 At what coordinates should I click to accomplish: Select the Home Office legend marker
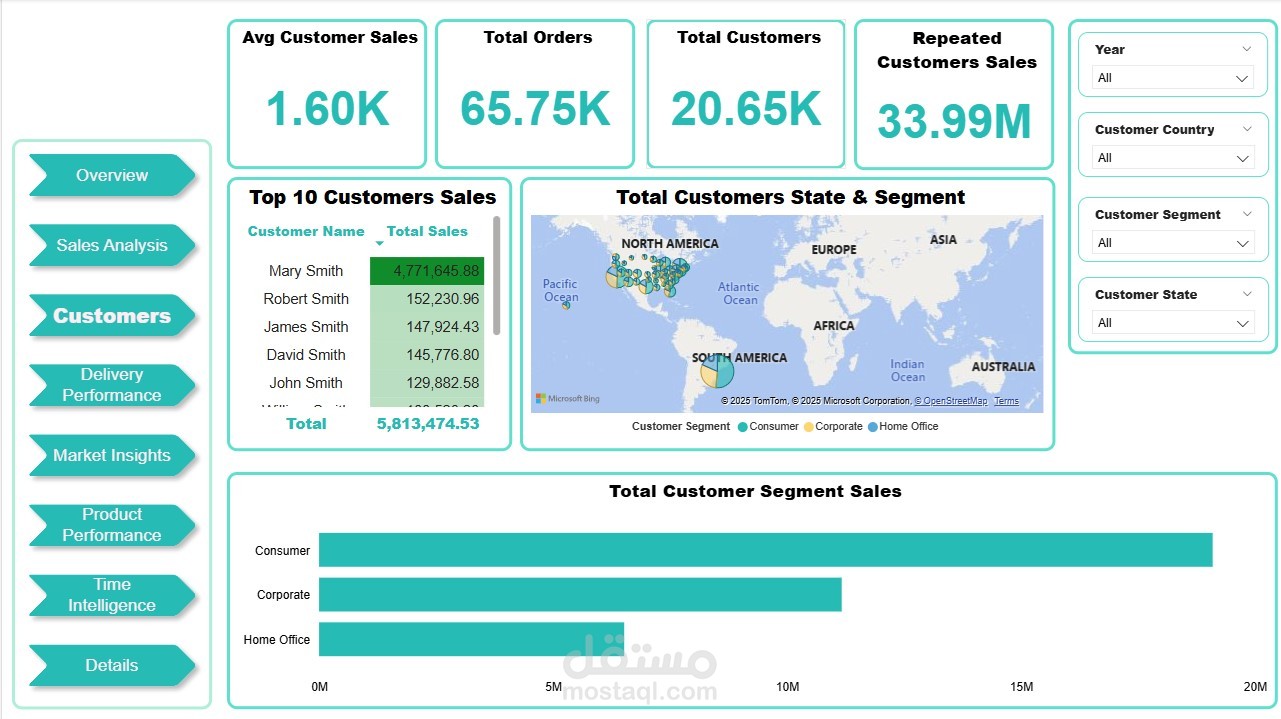(872, 427)
